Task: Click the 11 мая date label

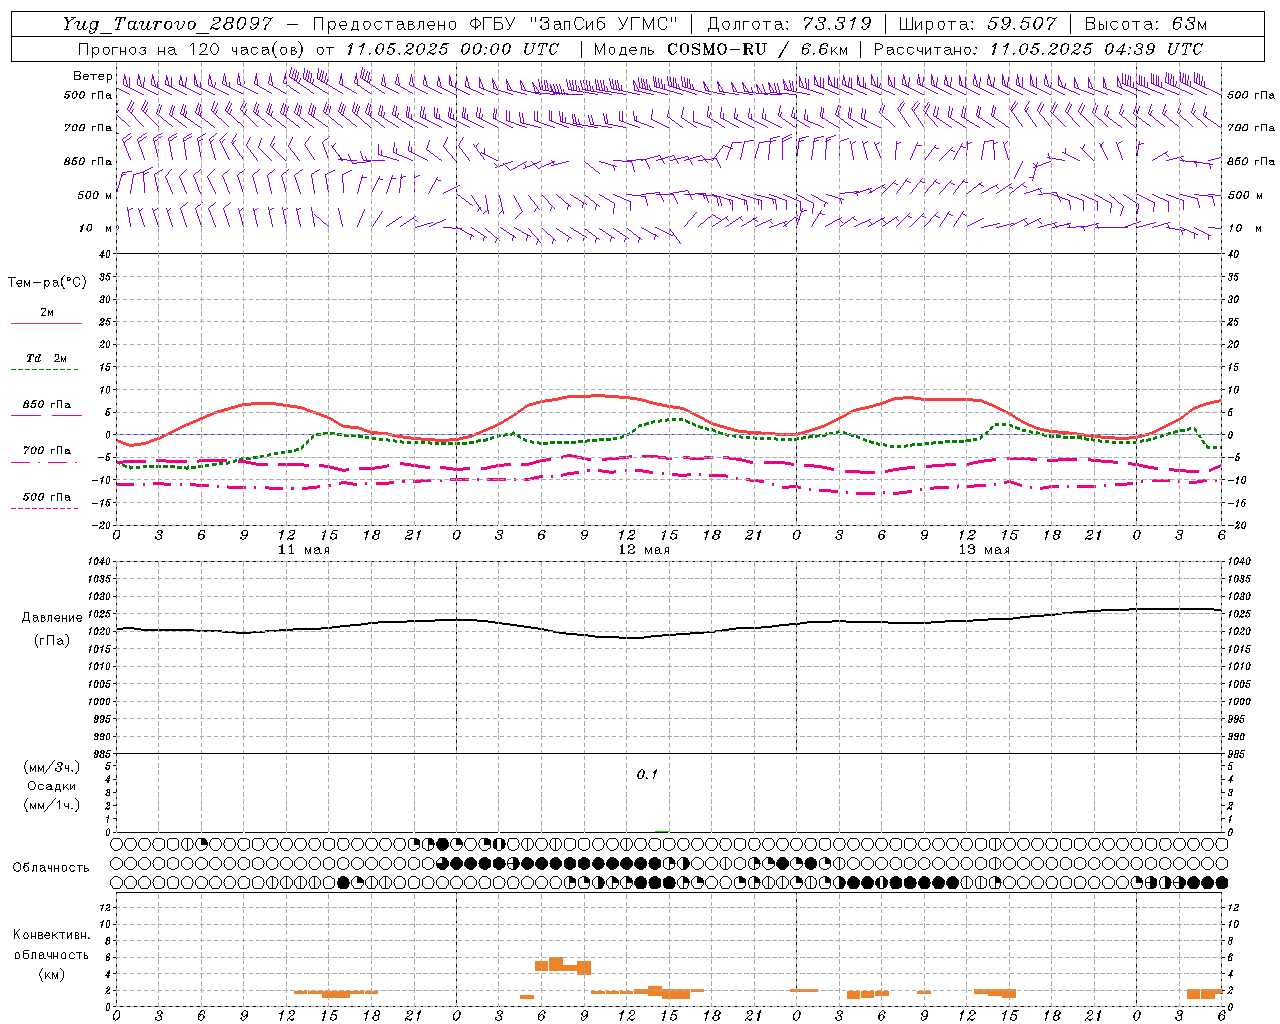Action: coord(303,550)
